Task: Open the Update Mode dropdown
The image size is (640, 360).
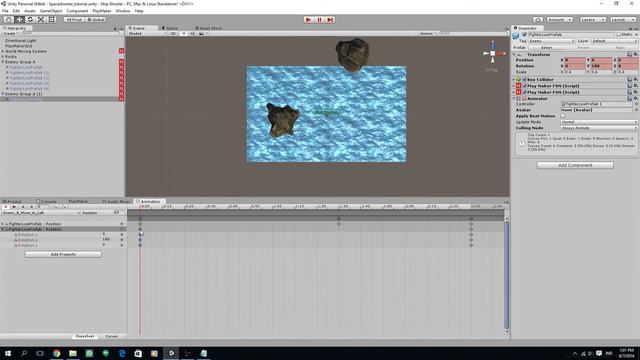Action: pos(599,122)
